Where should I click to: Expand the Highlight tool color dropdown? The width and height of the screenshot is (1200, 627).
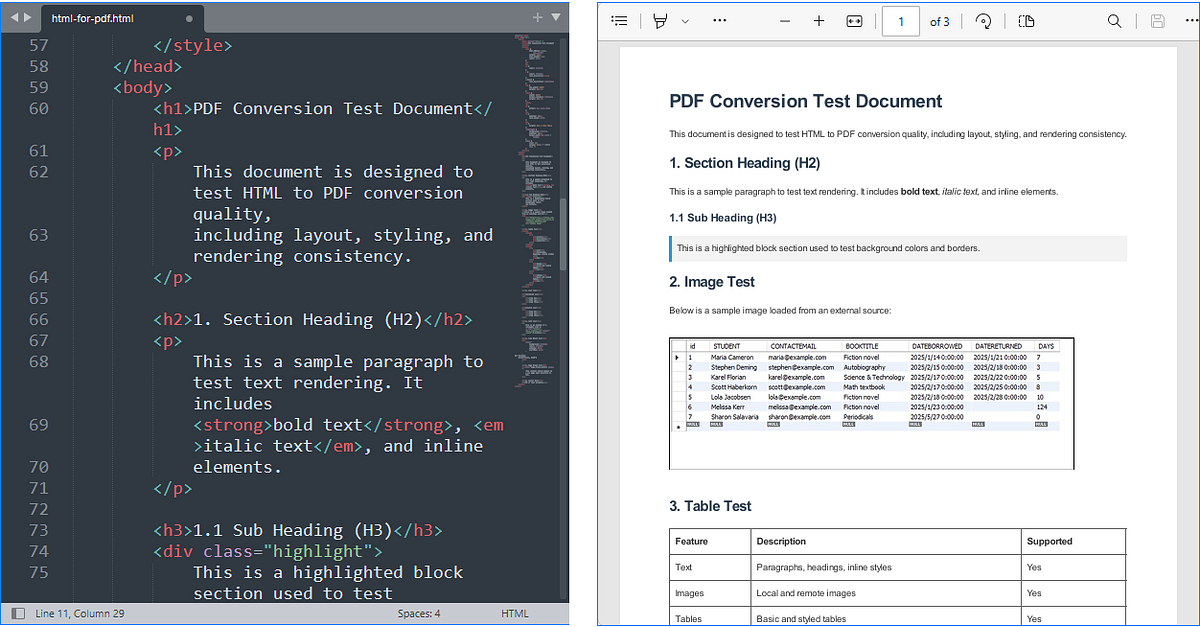click(685, 21)
